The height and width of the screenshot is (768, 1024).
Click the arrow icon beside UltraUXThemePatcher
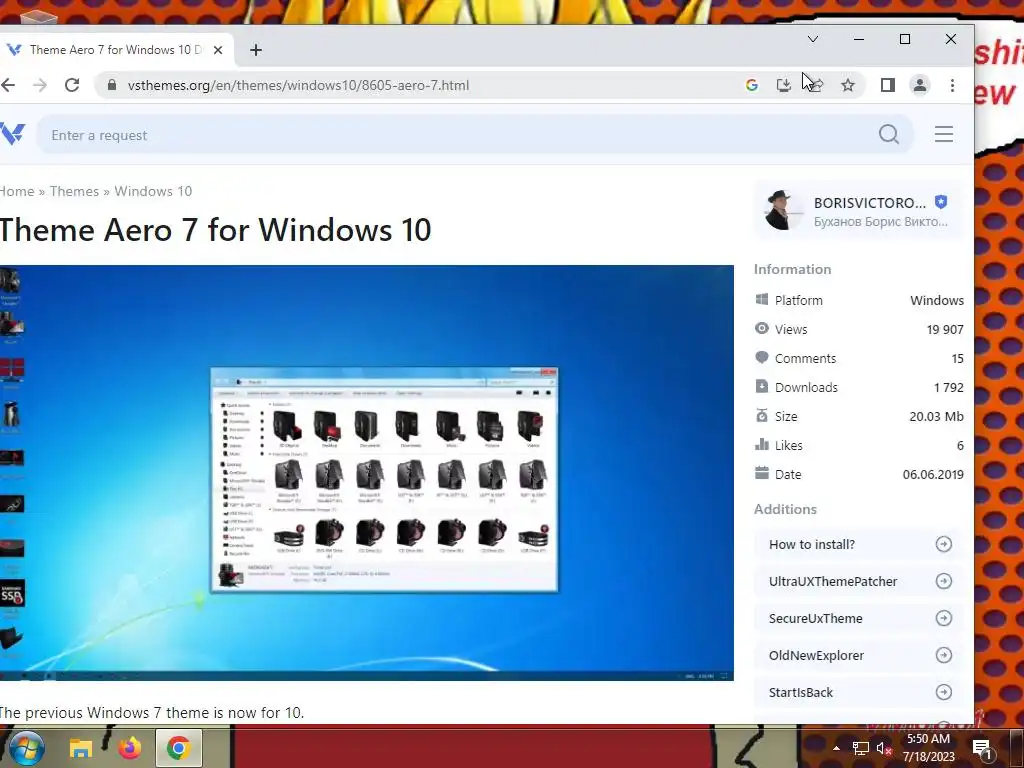point(944,581)
